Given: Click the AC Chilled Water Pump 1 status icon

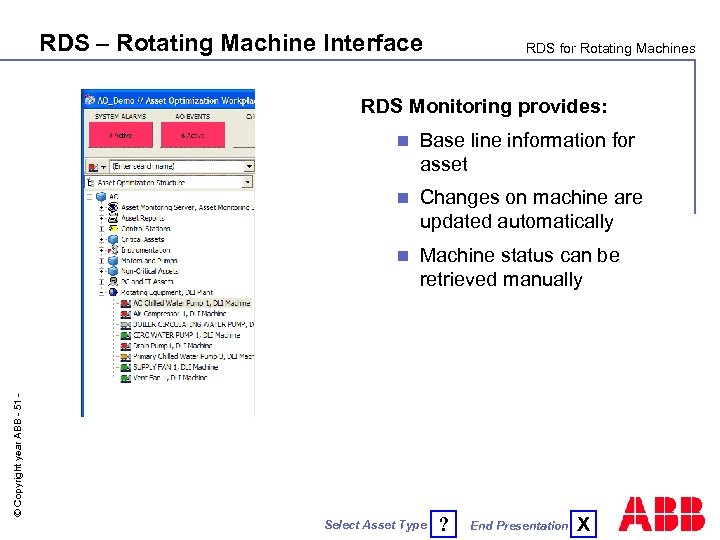Looking at the screenshot, I should (125, 304).
